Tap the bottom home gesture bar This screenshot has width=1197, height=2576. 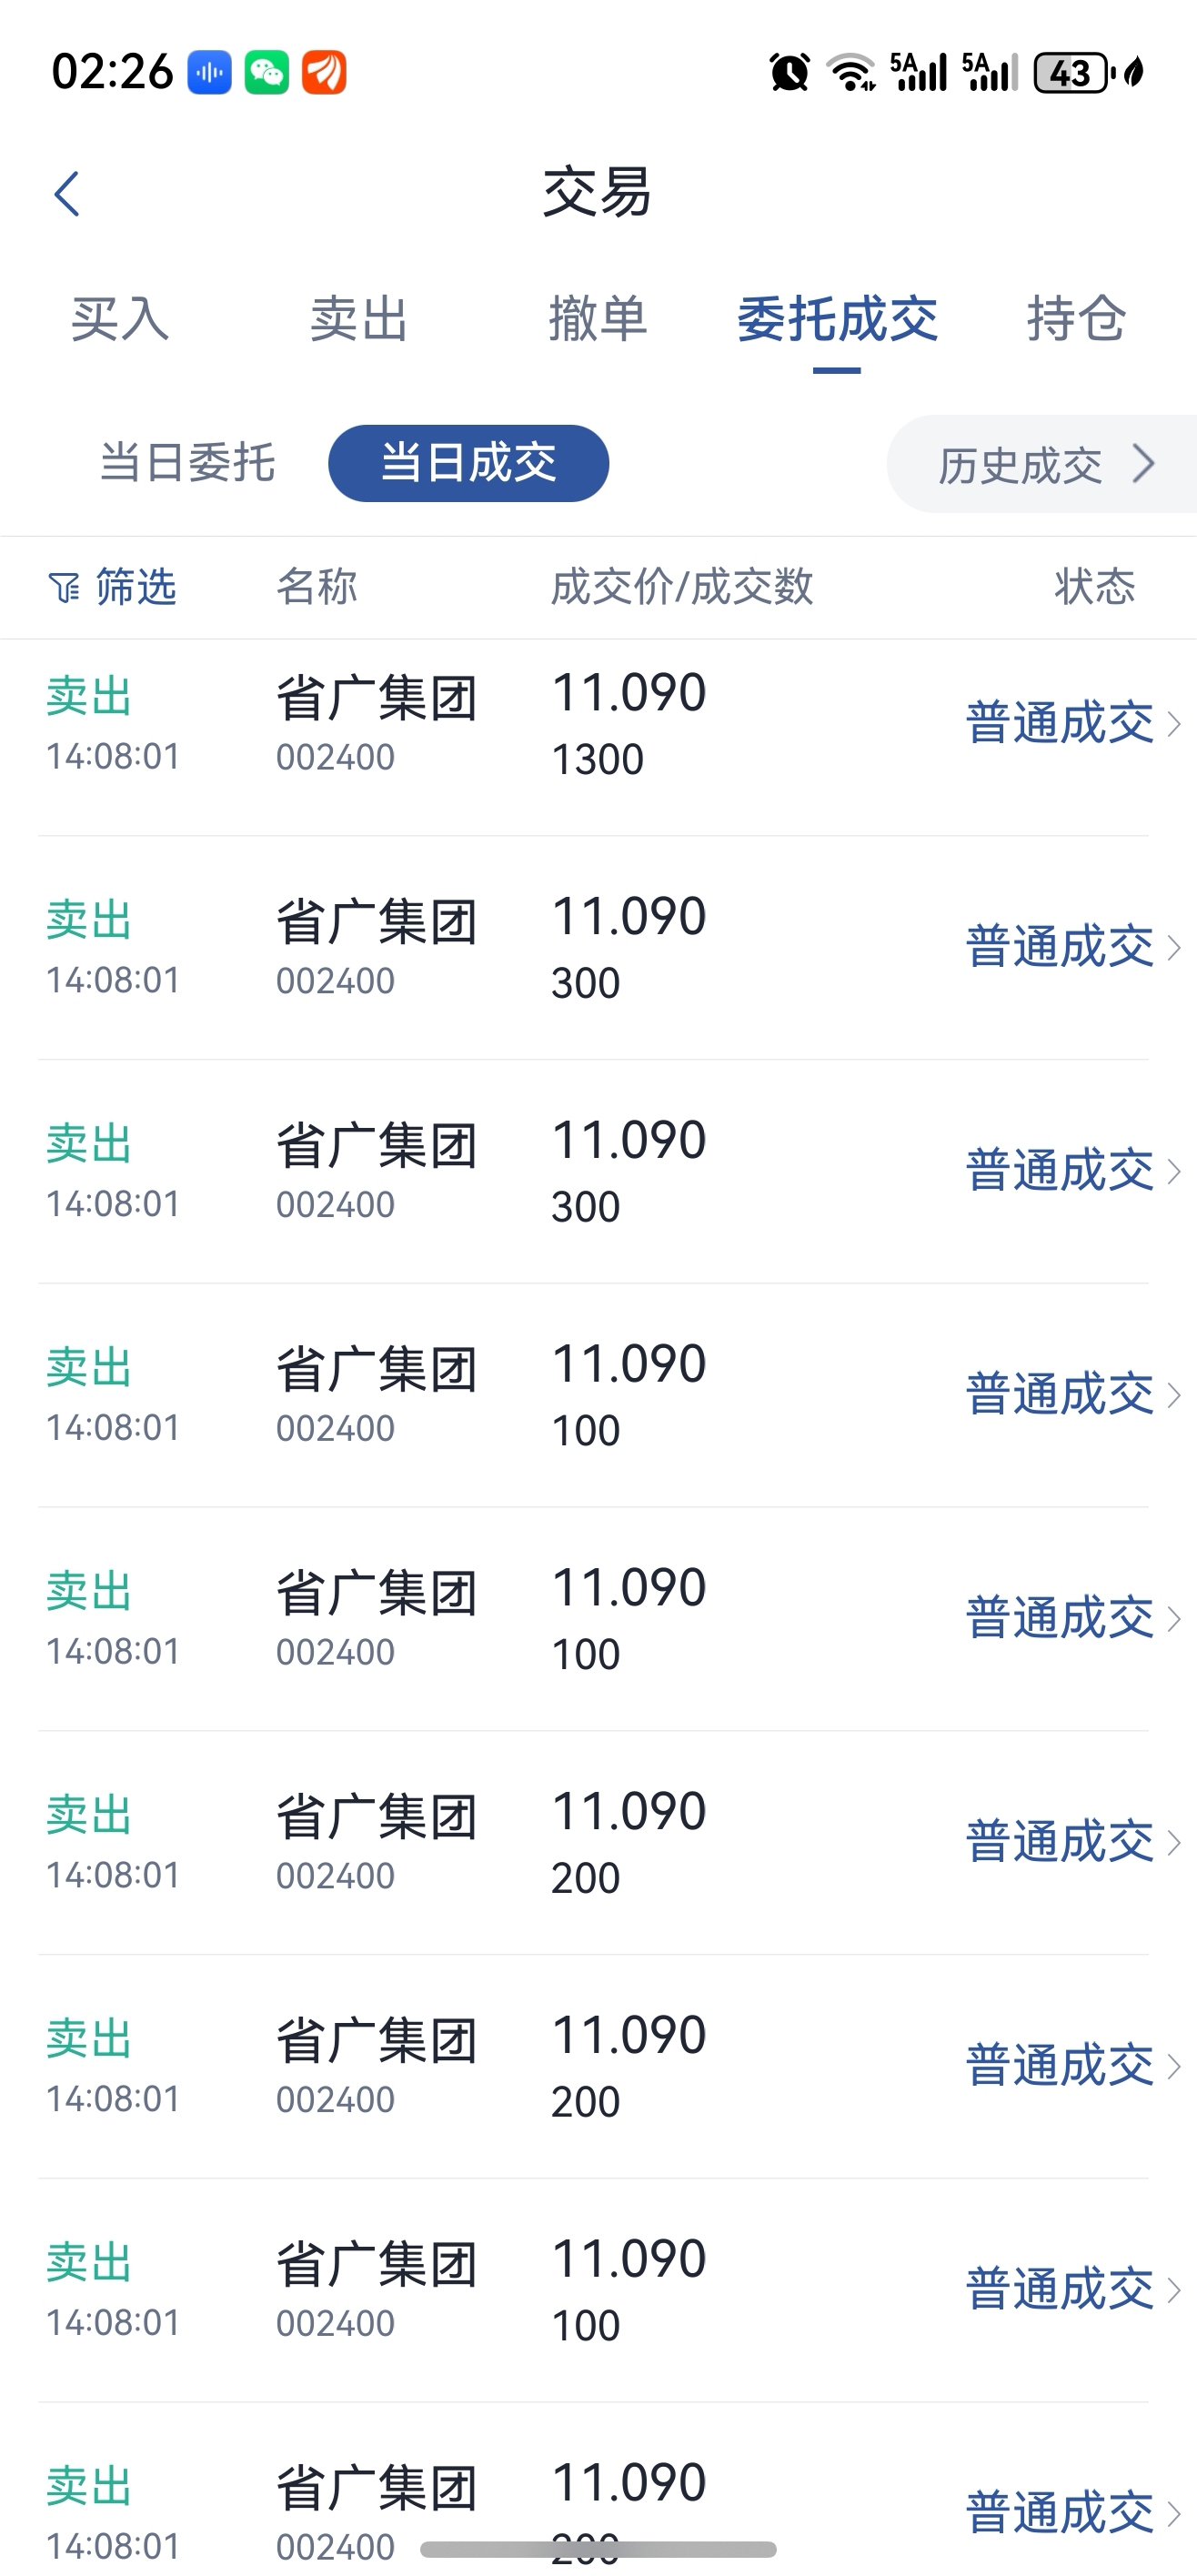pos(598,2549)
